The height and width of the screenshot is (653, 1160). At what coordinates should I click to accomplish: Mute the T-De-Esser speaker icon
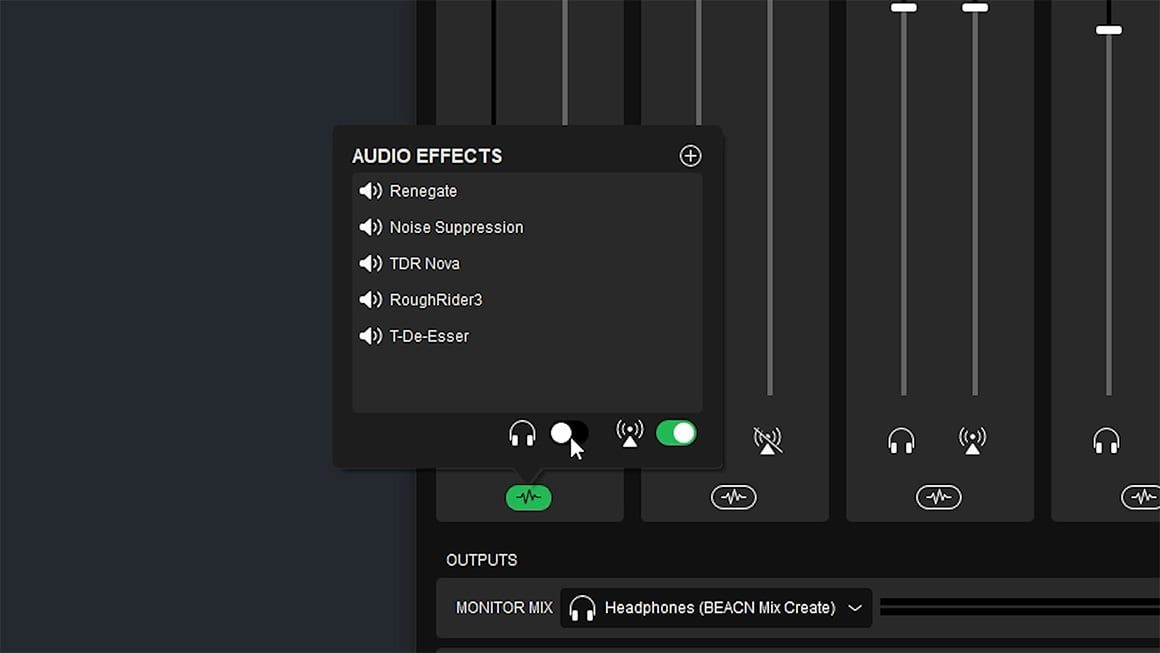[370, 336]
